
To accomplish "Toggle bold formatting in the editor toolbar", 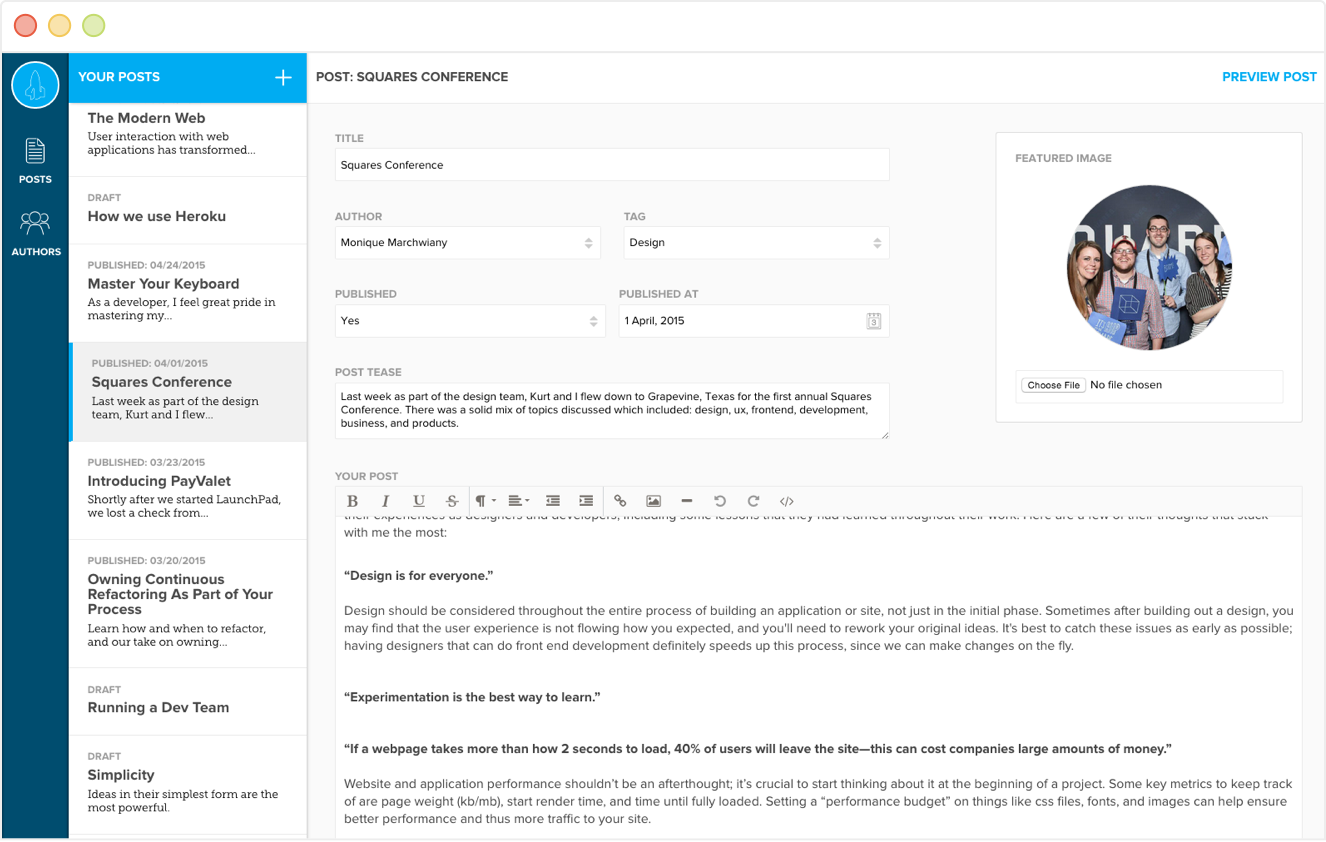I will coord(352,501).
